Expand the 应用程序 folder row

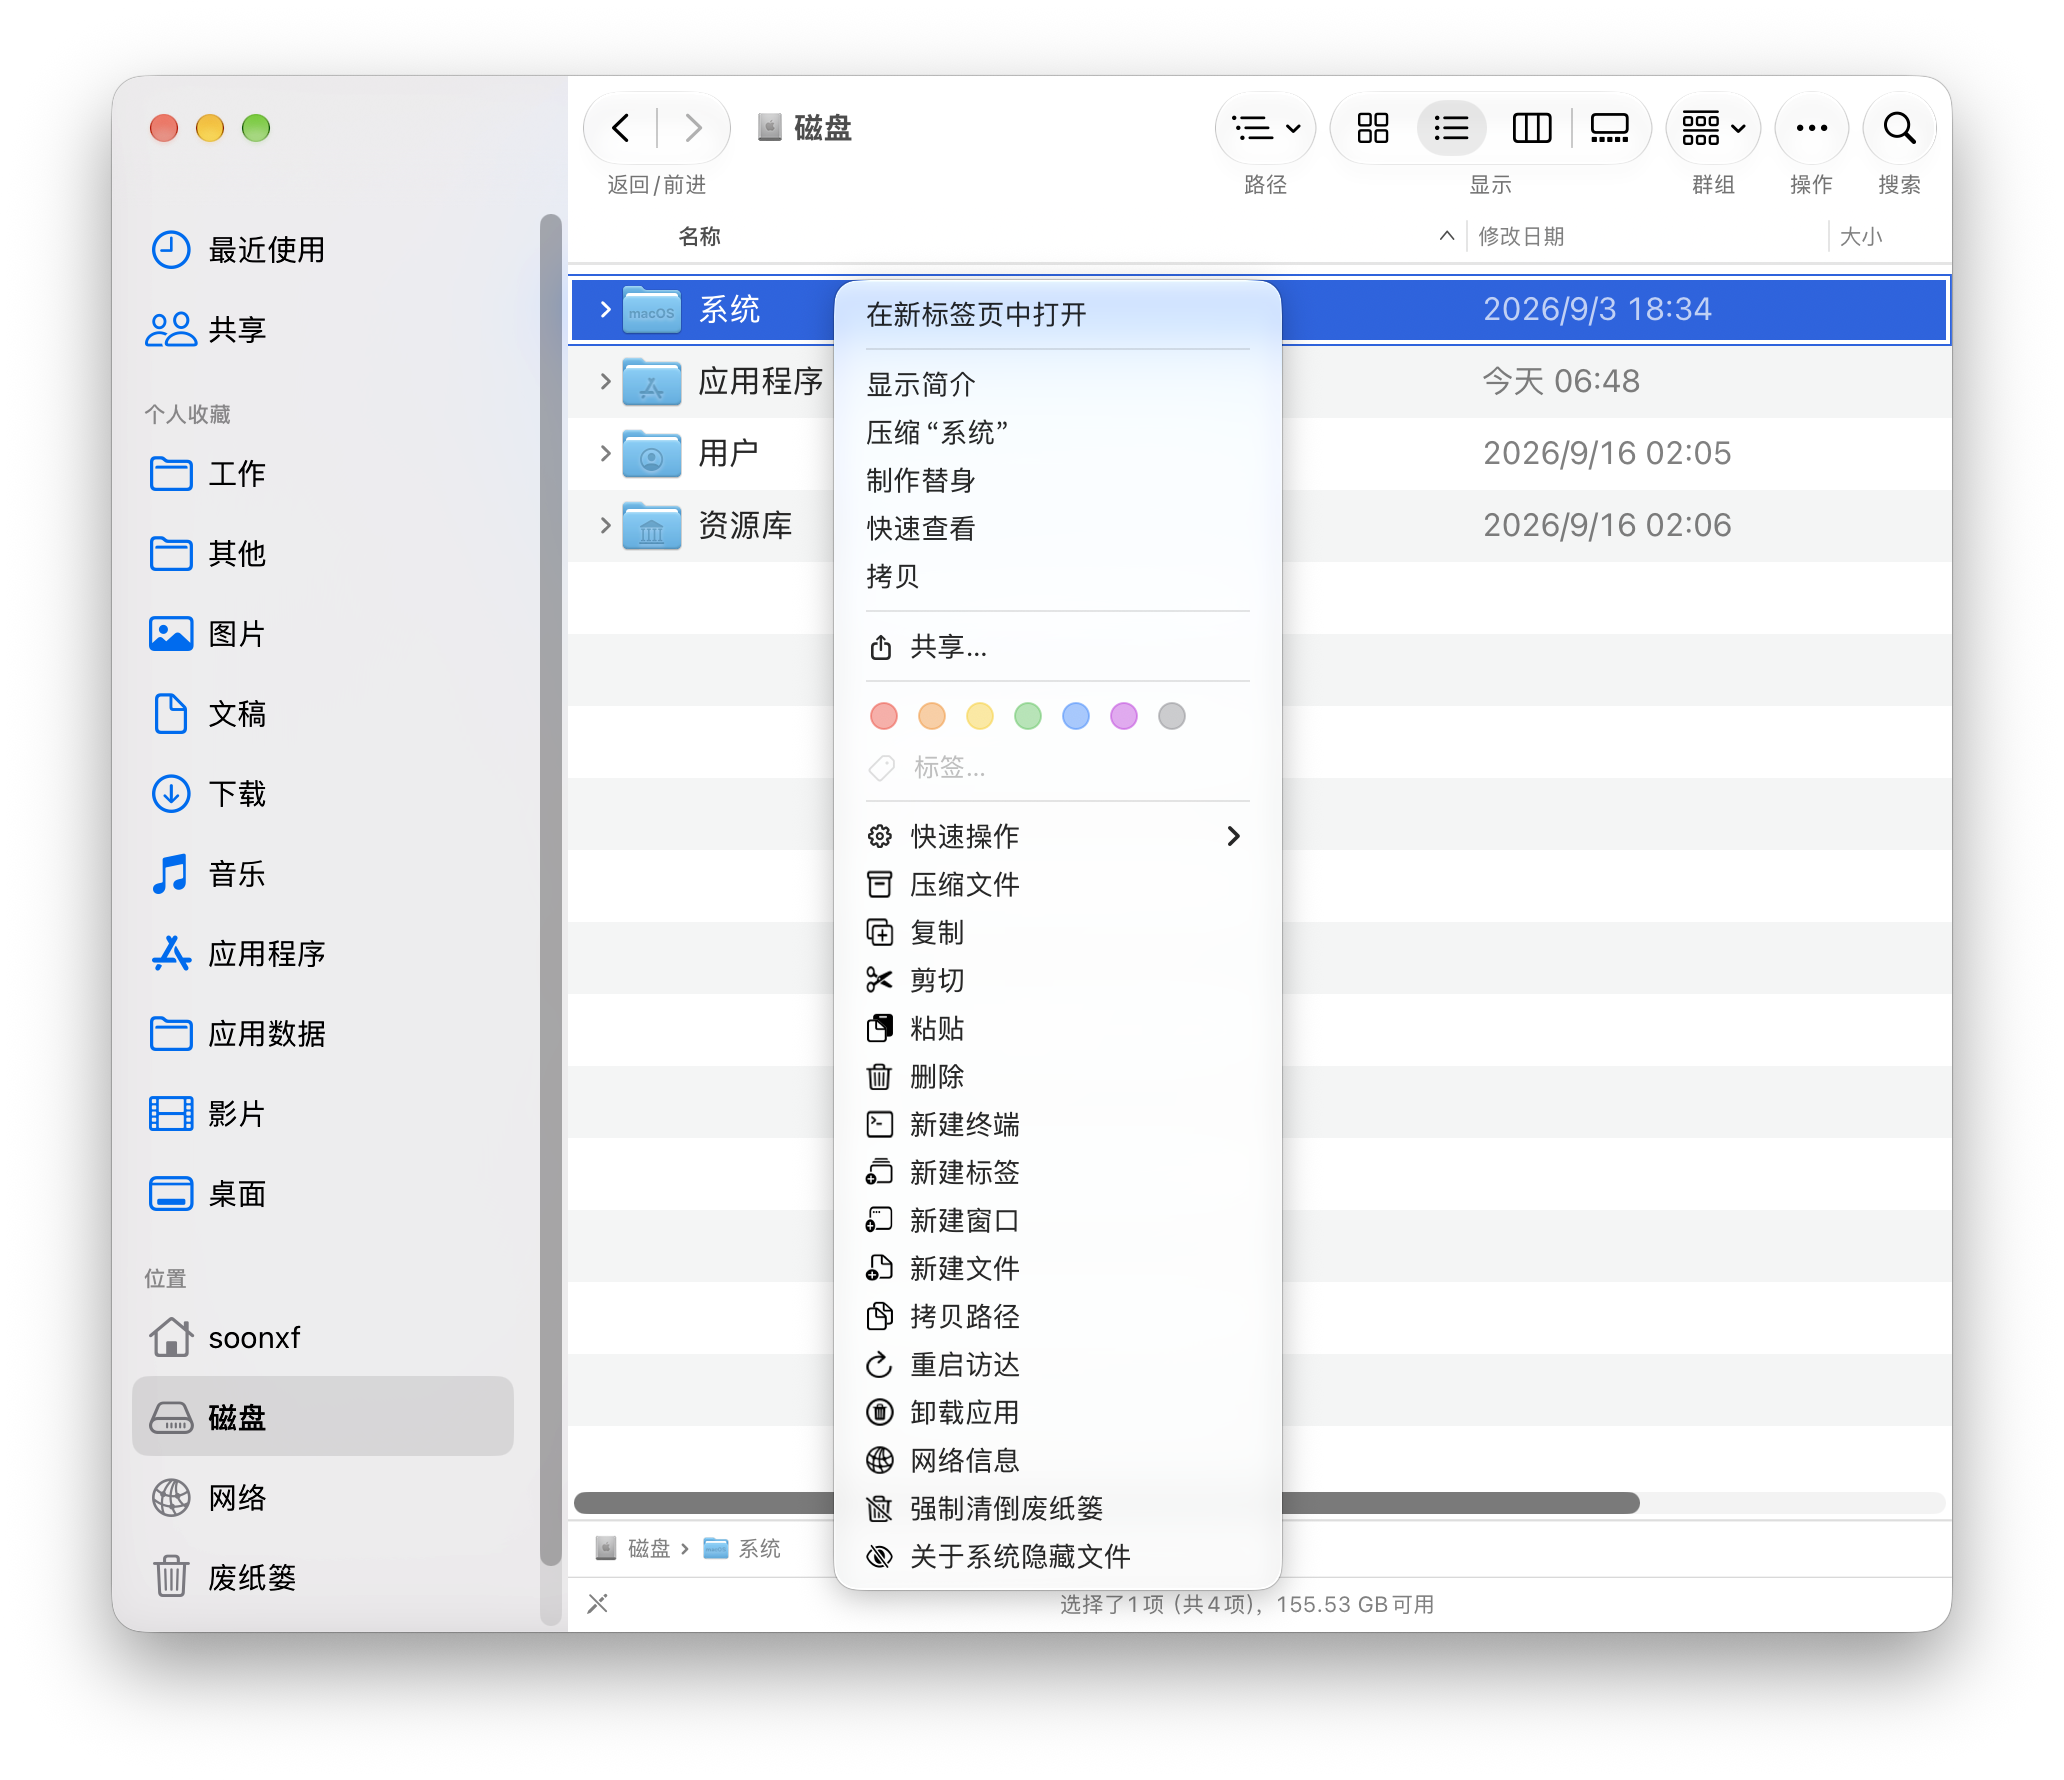pos(605,382)
